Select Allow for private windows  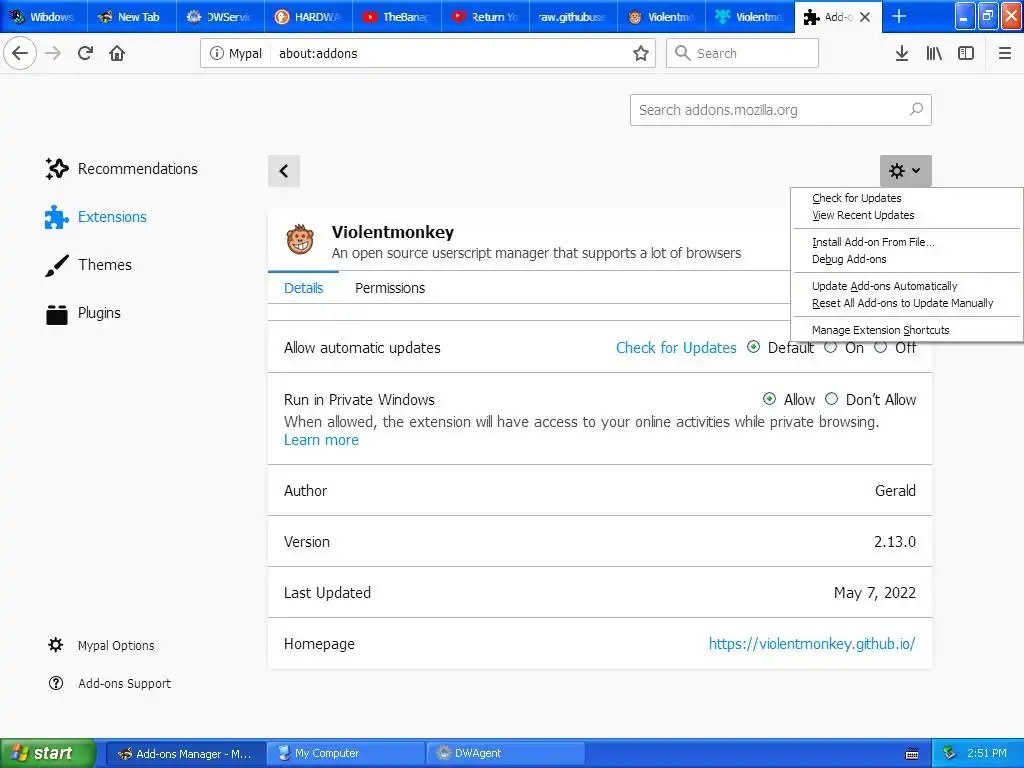click(770, 399)
